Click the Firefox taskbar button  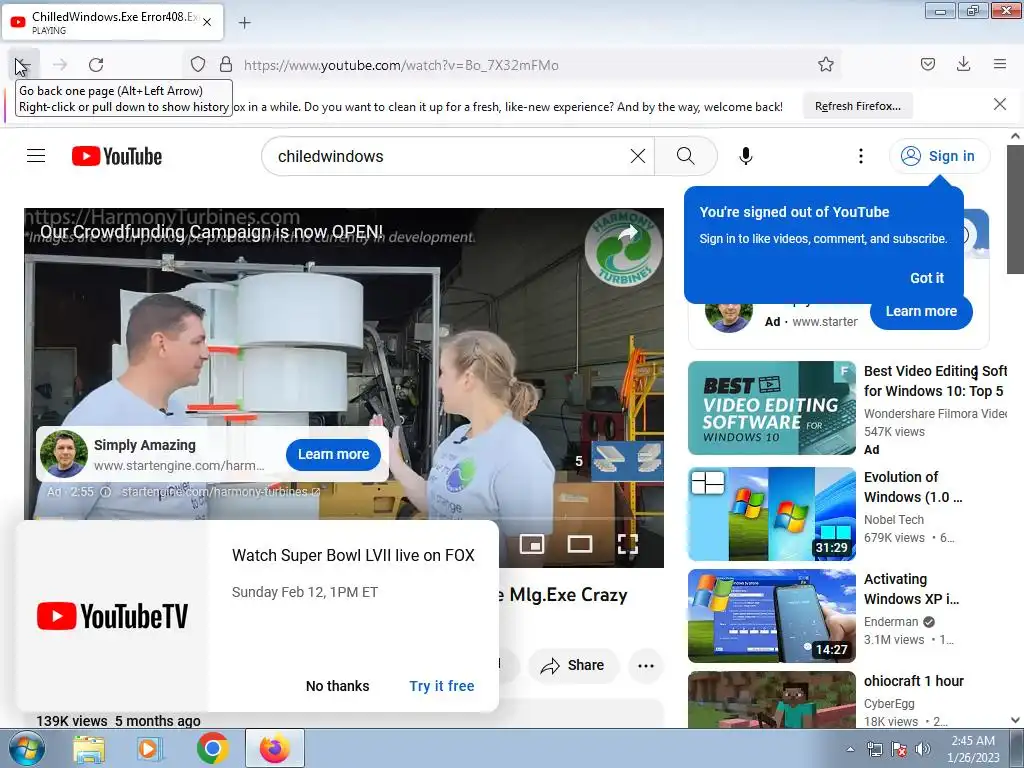[x=275, y=748]
